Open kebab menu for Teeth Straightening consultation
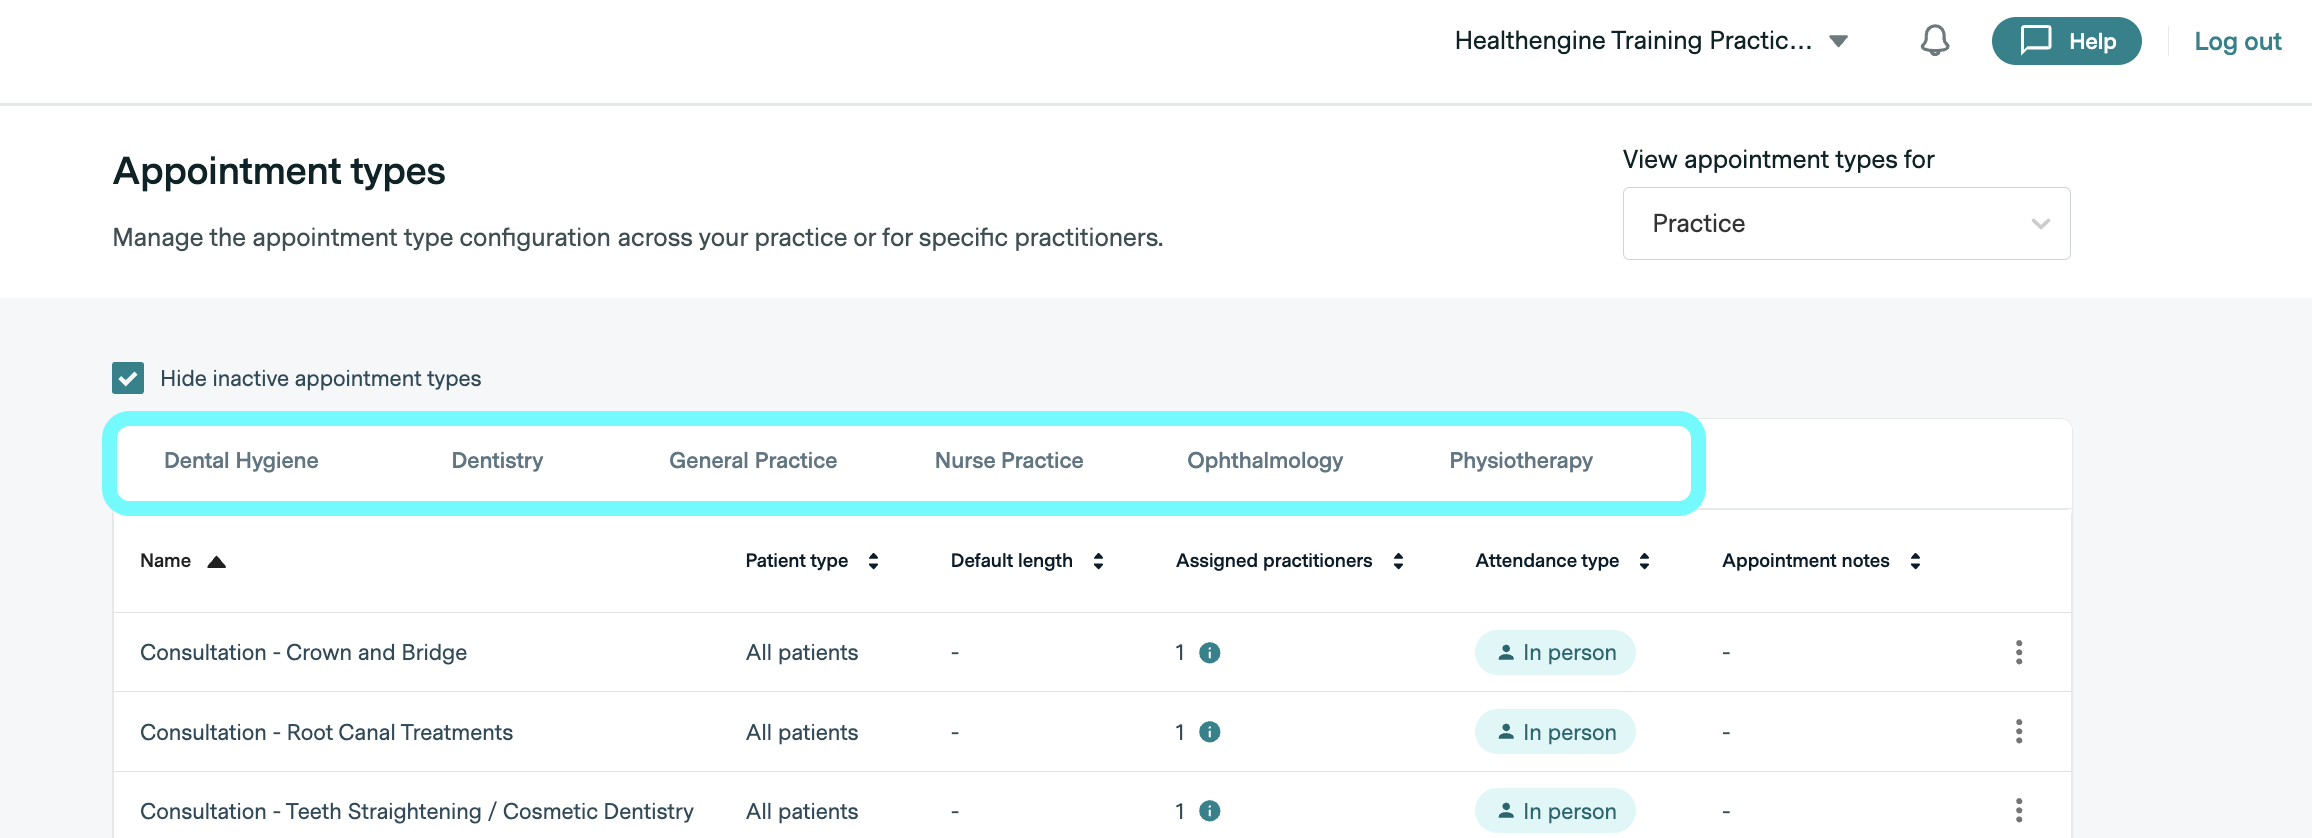2312x838 pixels. [2019, 810]
